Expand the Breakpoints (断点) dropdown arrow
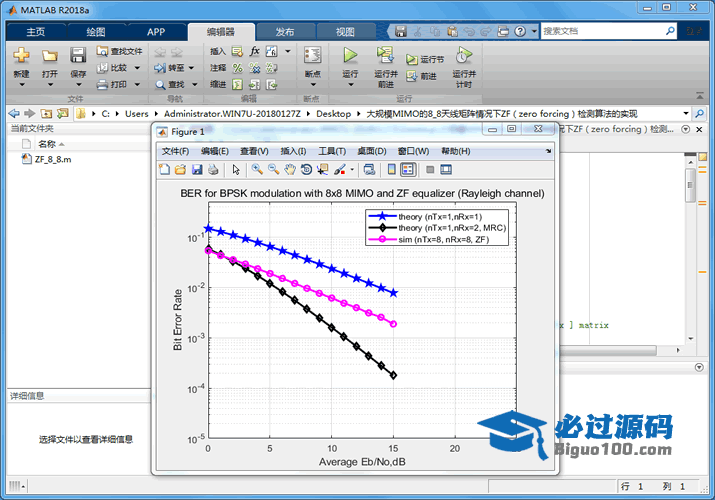The height and width of the screenshot is (500, 715). [x=313, y=85]
